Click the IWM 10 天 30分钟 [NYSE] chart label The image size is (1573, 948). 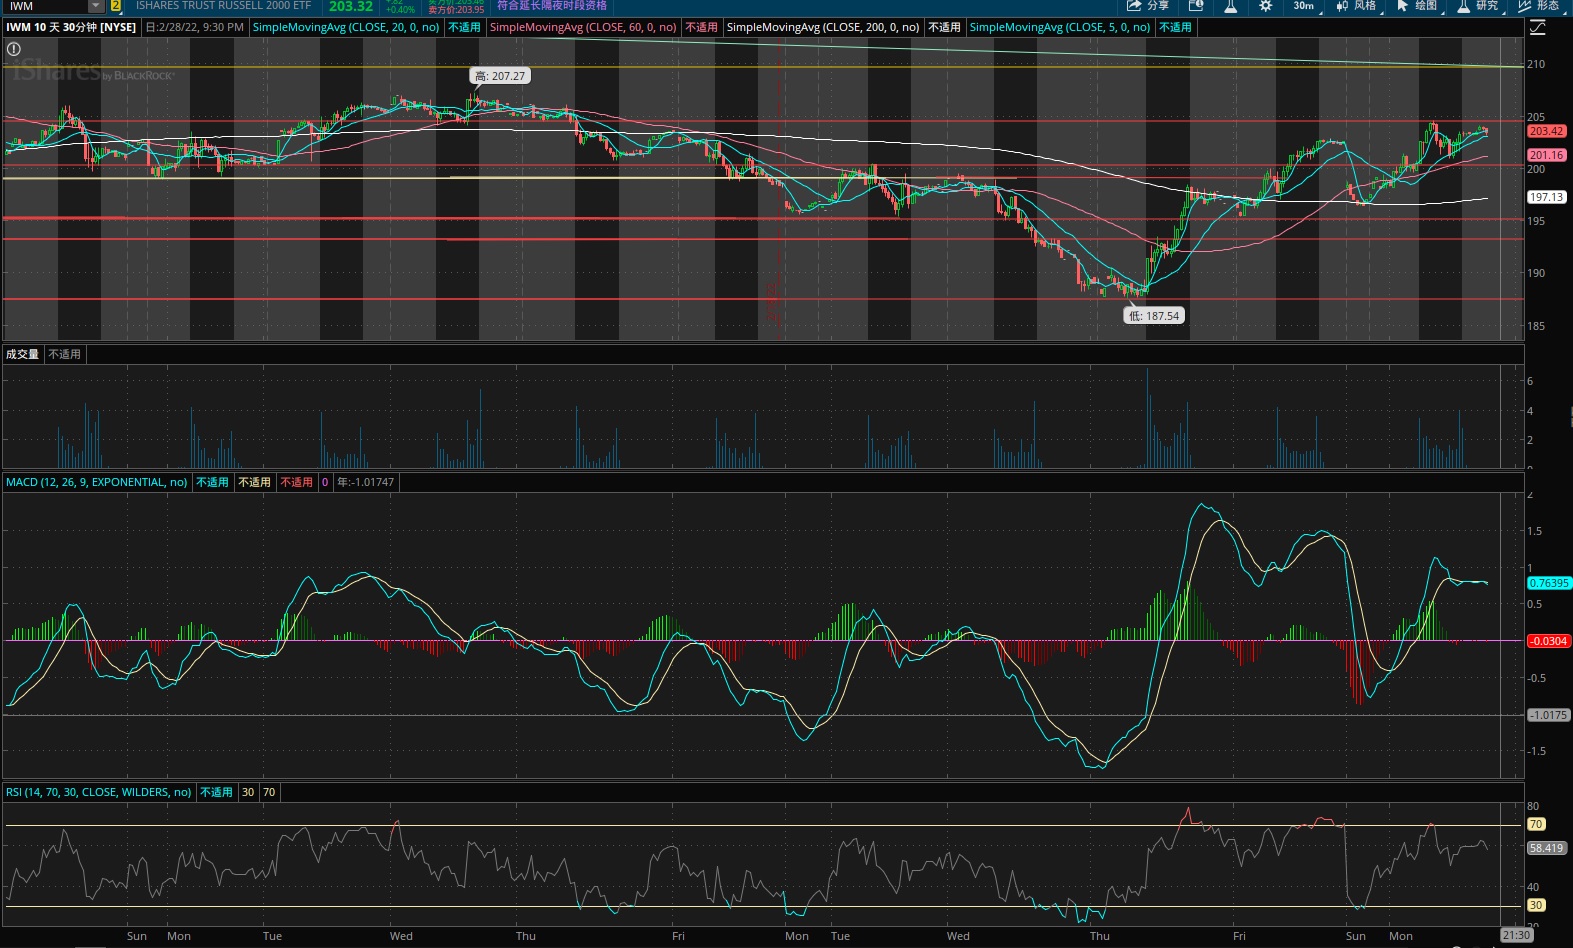click(71, 27)
